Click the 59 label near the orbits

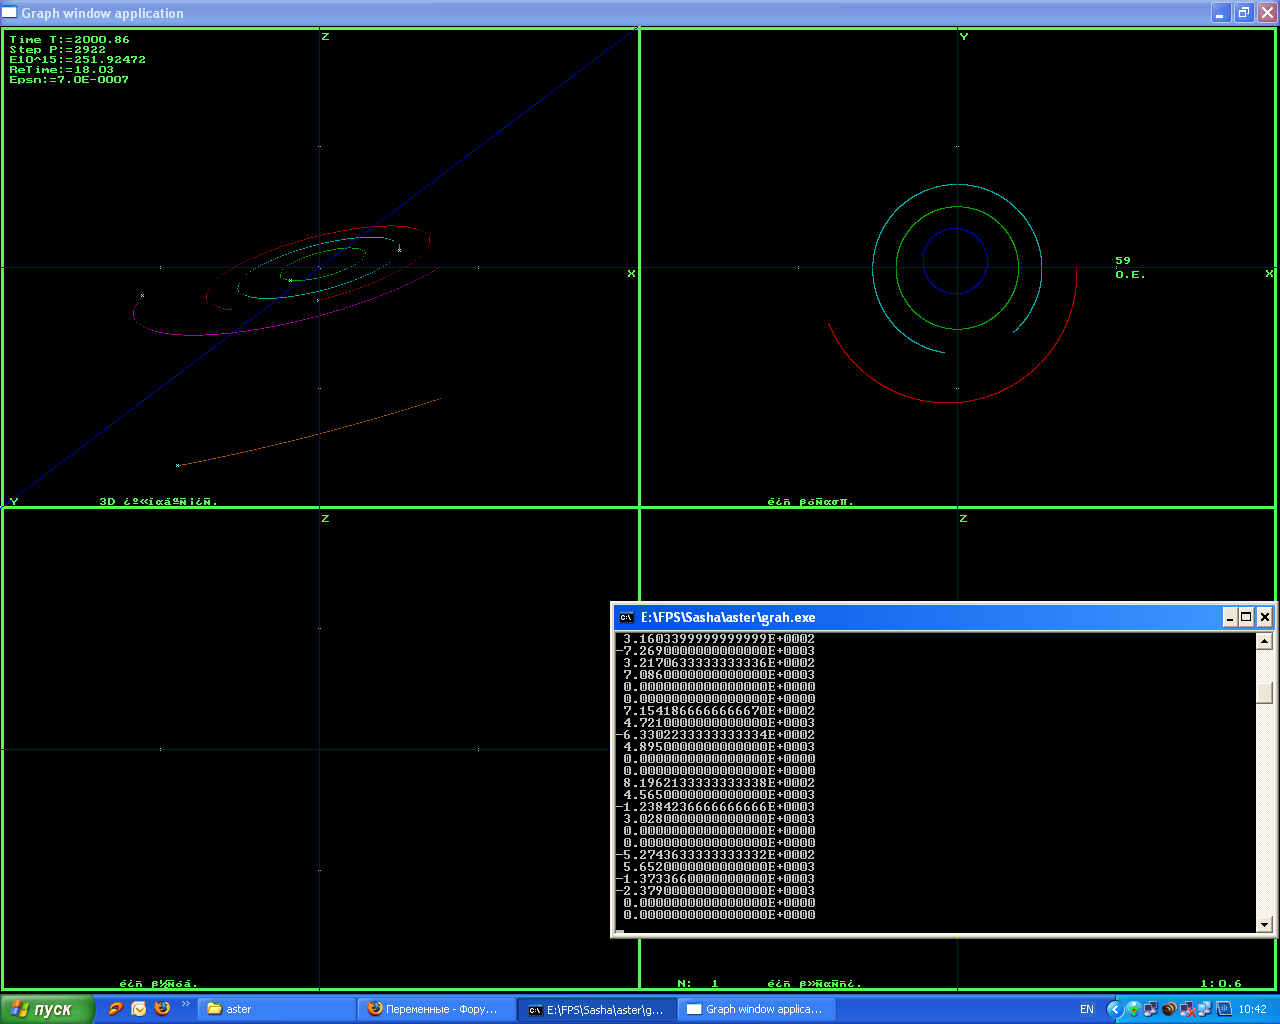tap(1123, 261)
